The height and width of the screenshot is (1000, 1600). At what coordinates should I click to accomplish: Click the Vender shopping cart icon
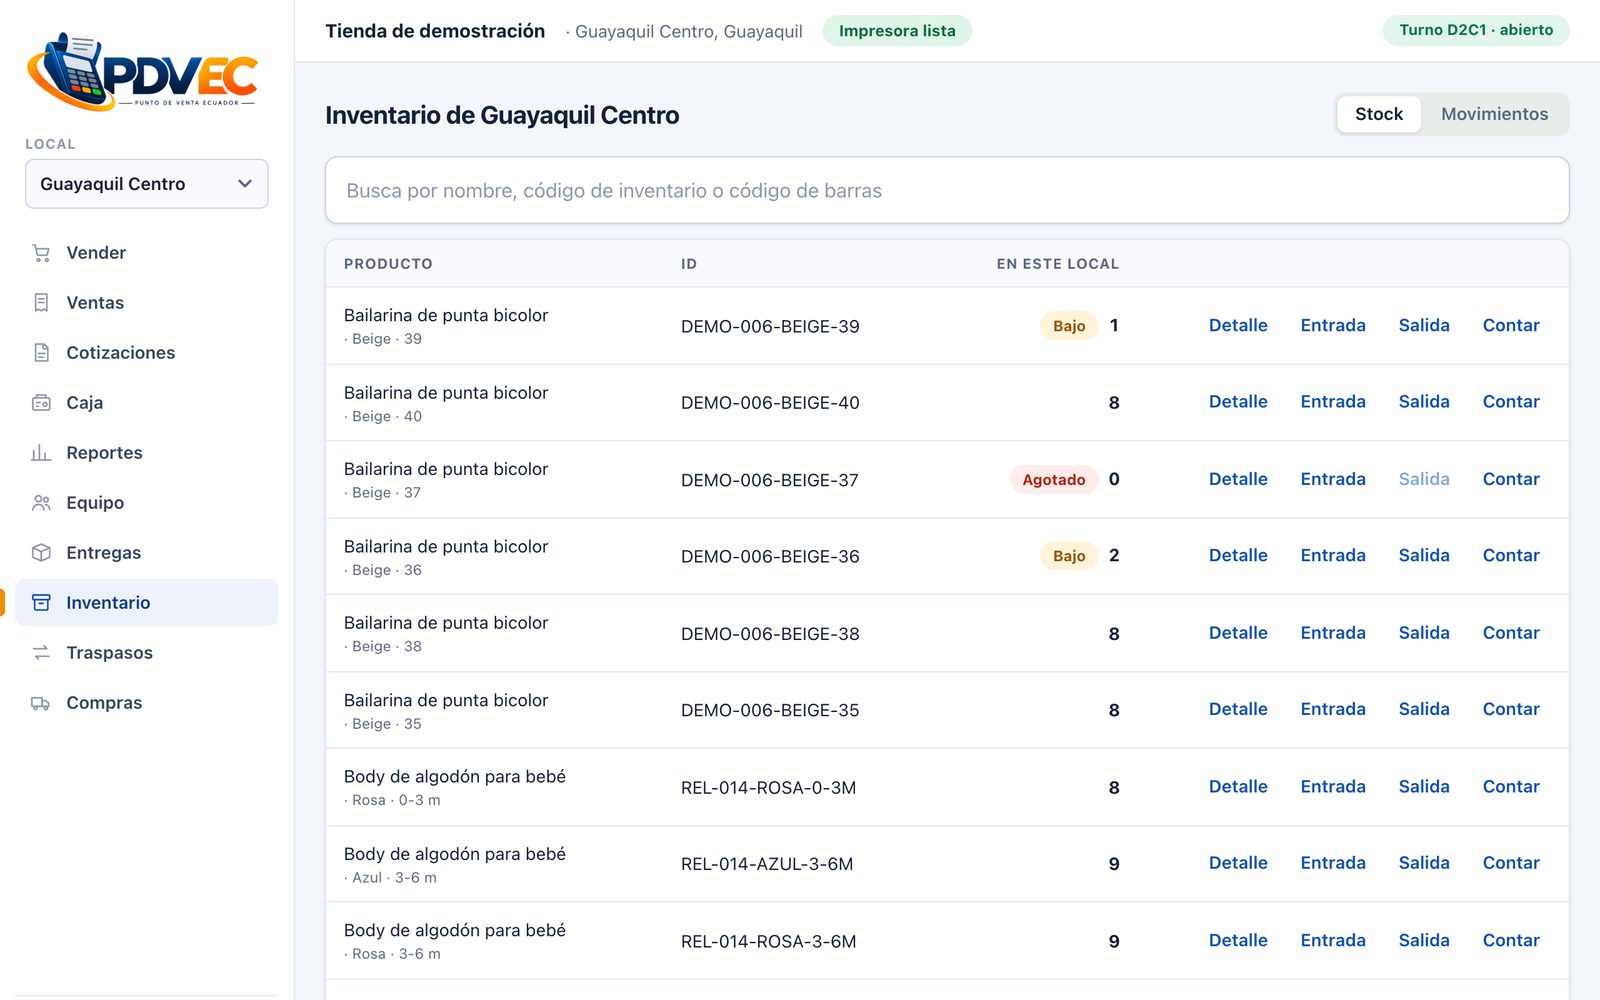click(x=41, y=253)
